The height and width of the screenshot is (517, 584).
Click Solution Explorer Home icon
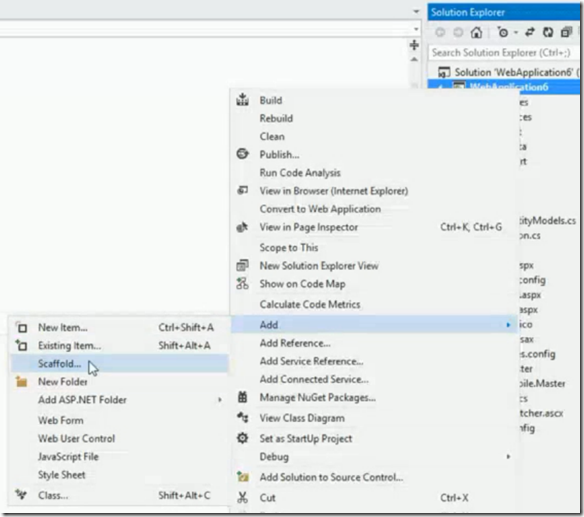click(476, 32)
